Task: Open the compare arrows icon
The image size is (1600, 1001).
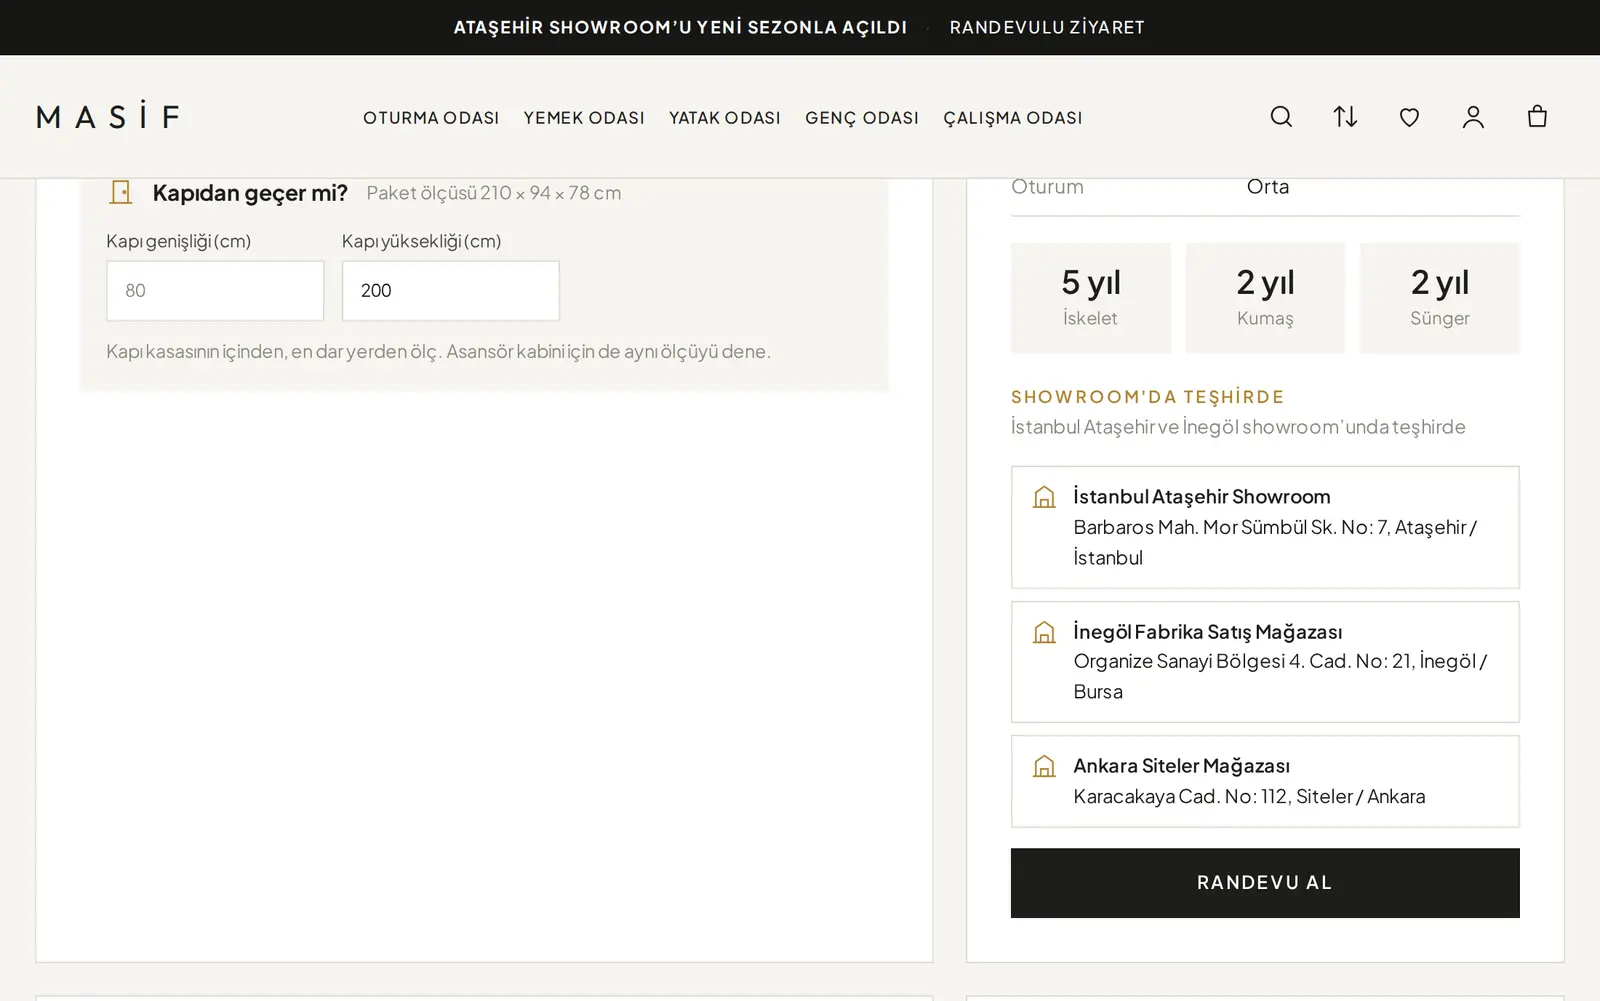Action: click(1345, 117)
